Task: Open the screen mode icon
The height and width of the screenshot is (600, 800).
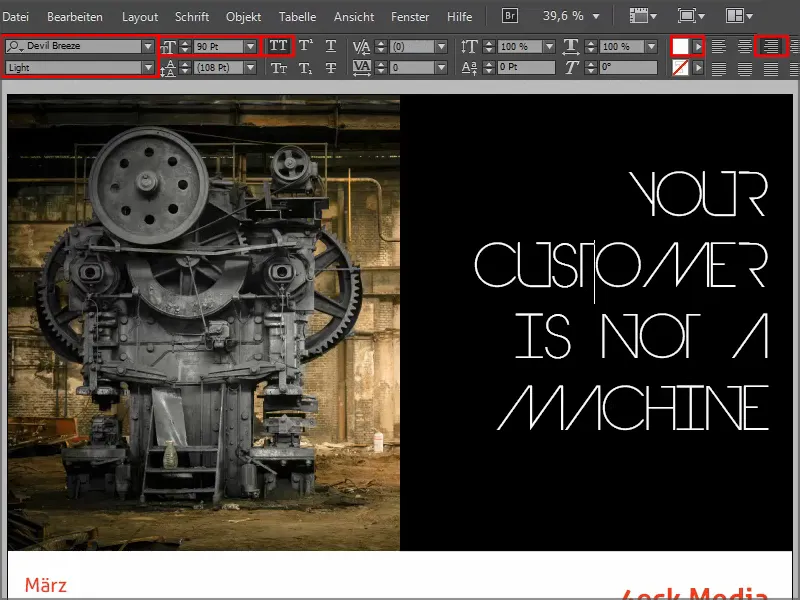Action: (x=691, y=16)
